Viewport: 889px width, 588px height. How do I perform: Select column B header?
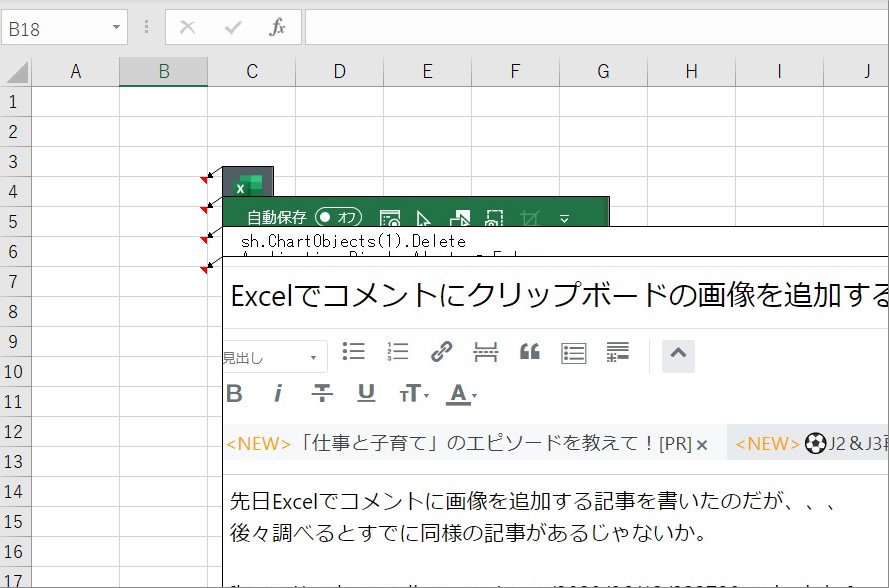[x=163, y=71]
